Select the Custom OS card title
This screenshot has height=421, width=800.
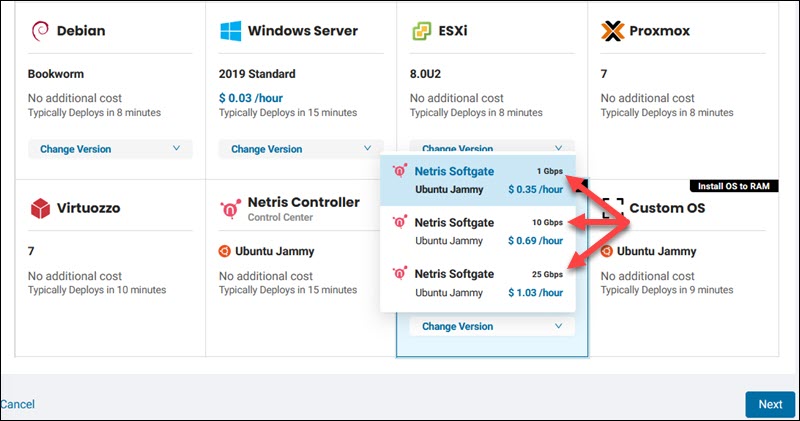667,208
